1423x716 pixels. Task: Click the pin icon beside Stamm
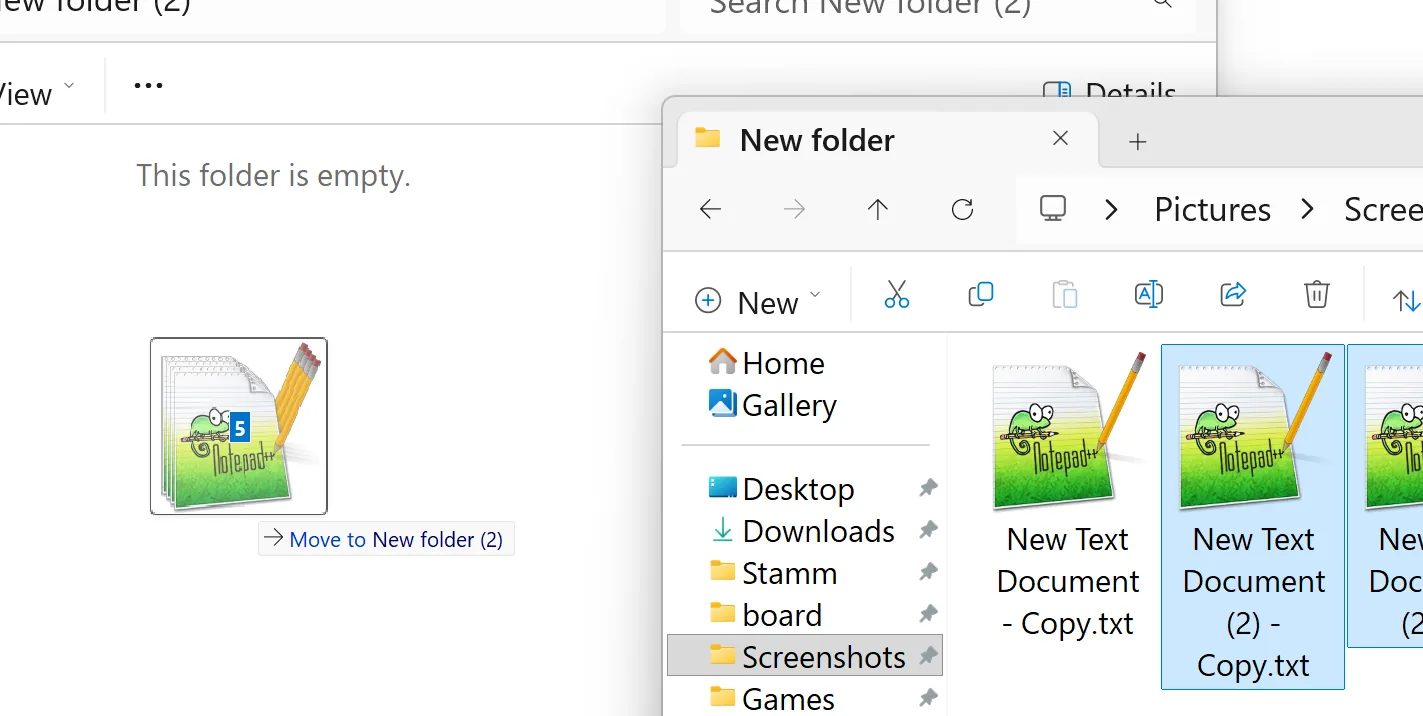[x=928, y=572]
